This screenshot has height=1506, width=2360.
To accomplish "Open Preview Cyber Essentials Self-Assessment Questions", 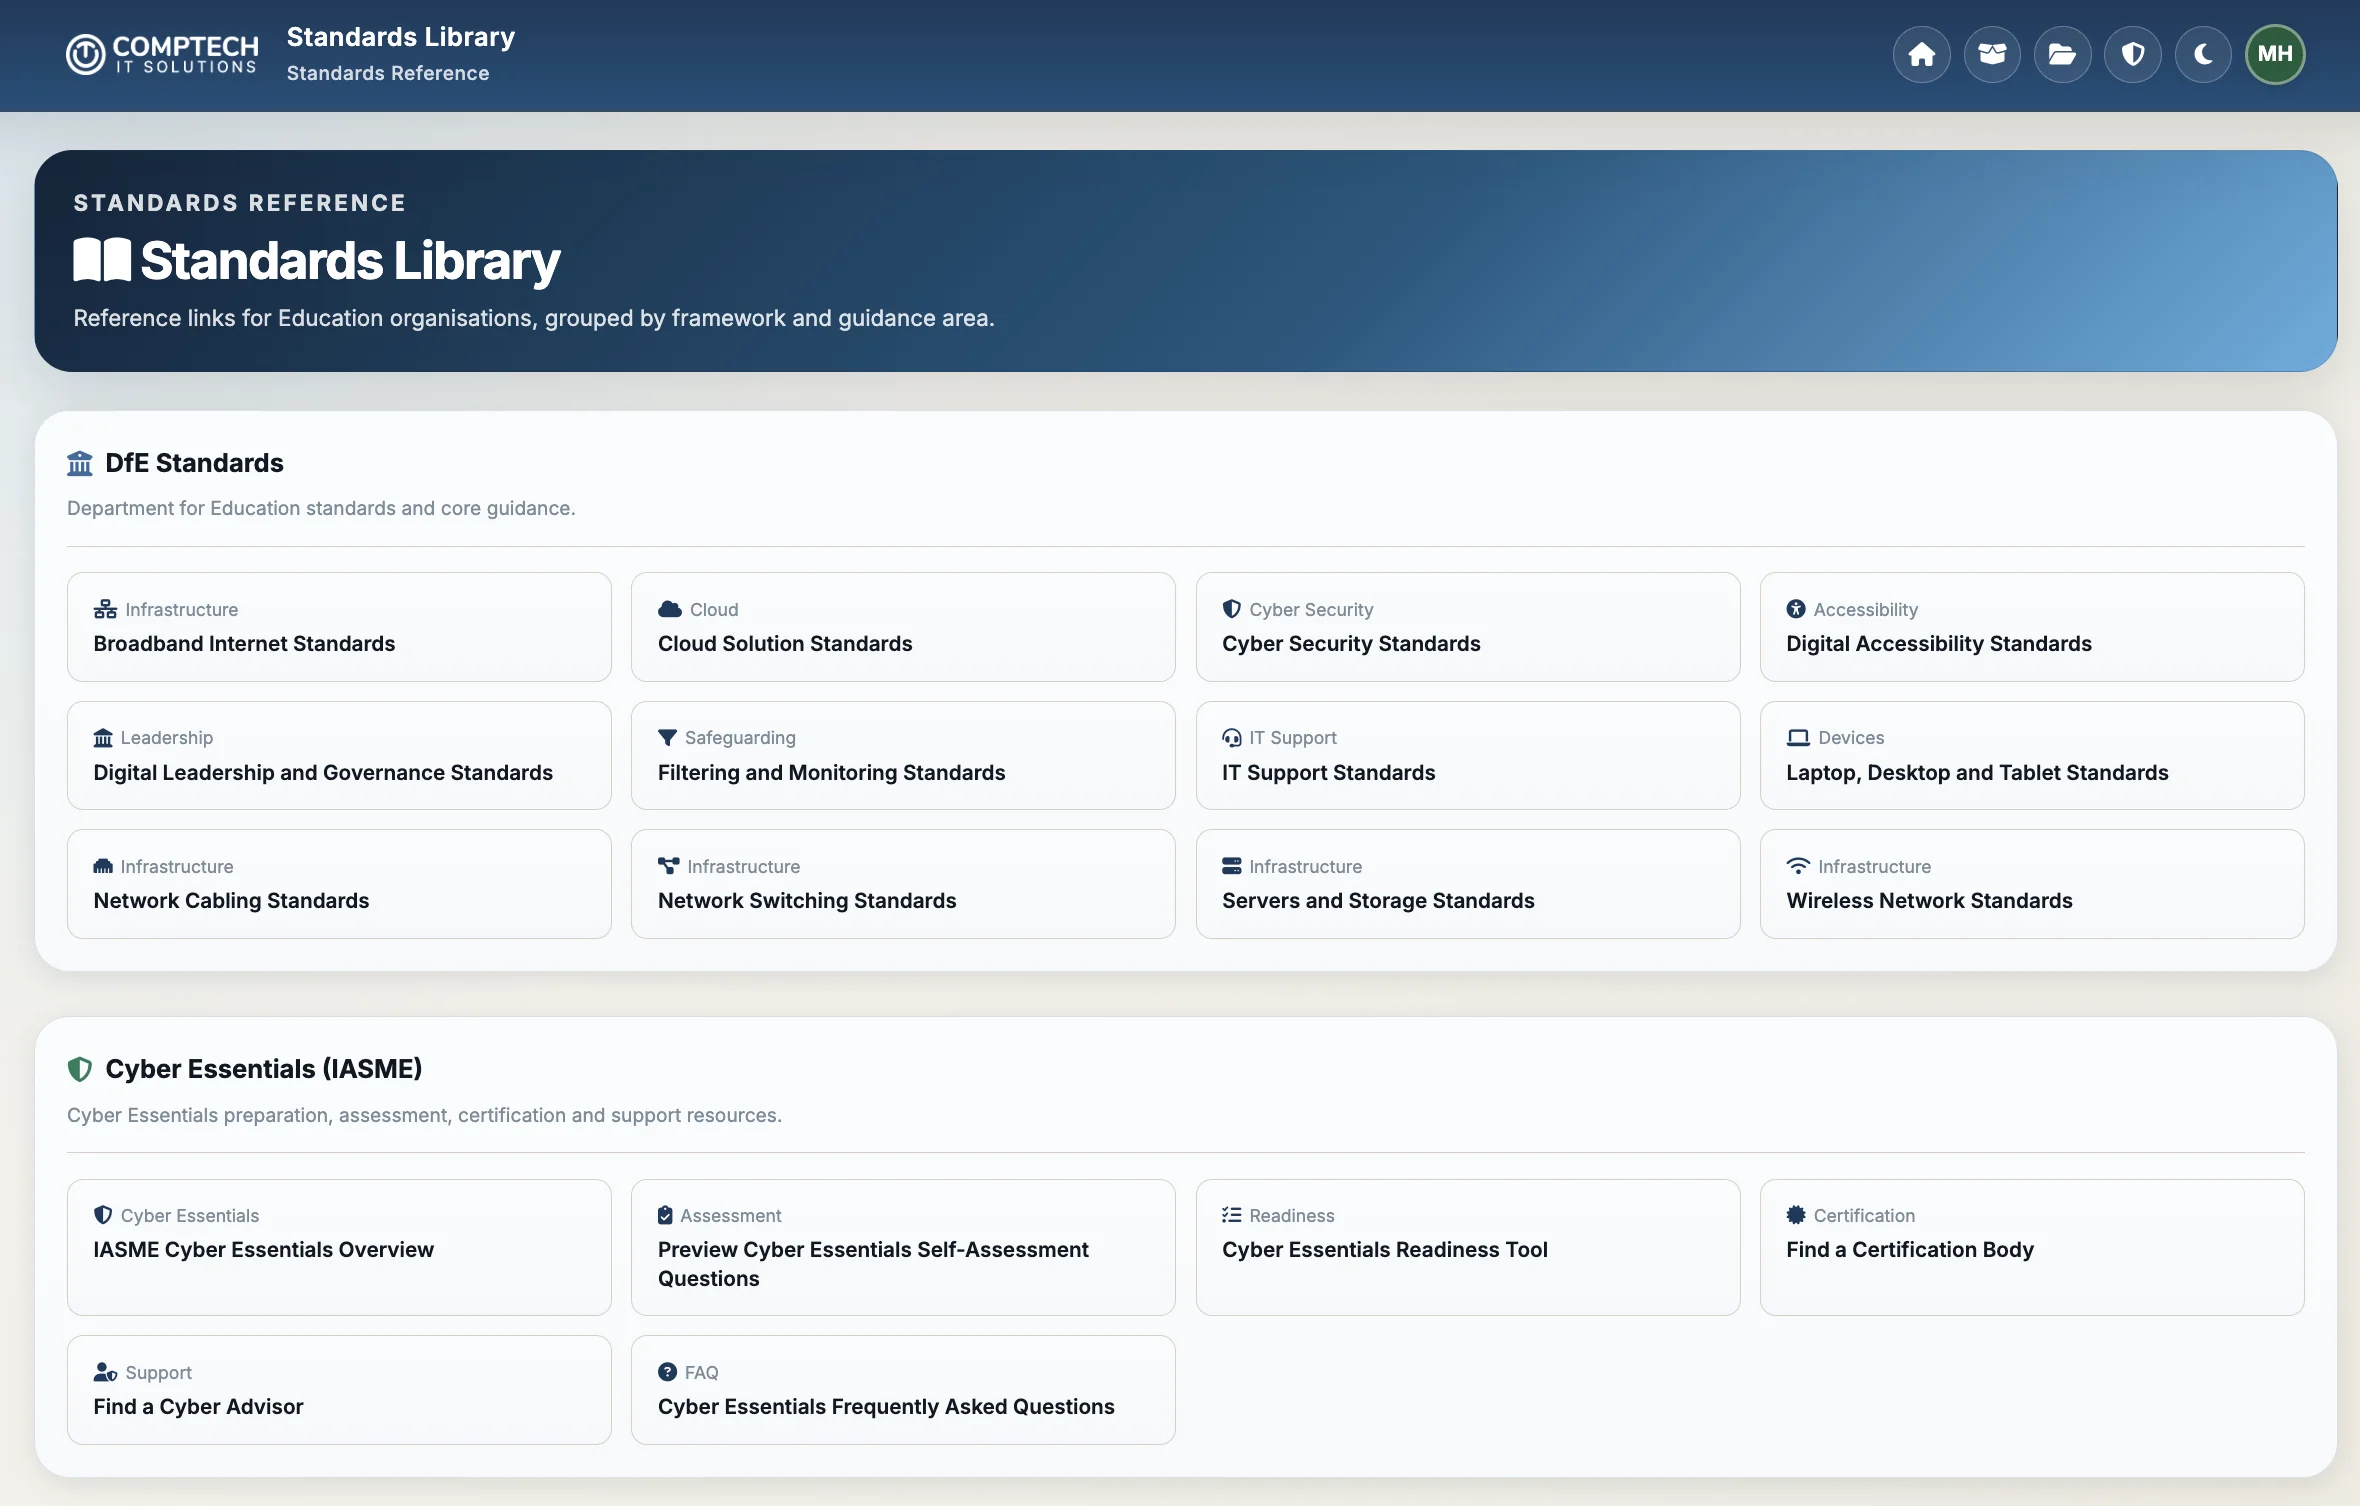I will point(903,1247).
